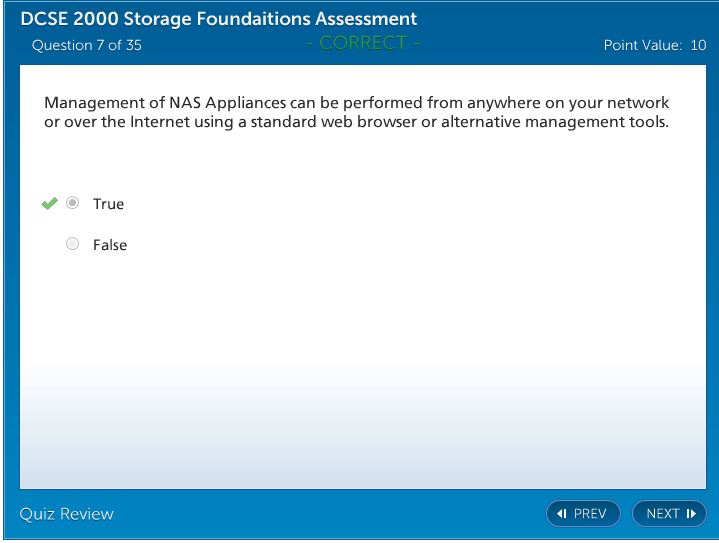Viewport: 719px width, 543px height.
Task: Choose the False radio button
Action: click(72, 244)
